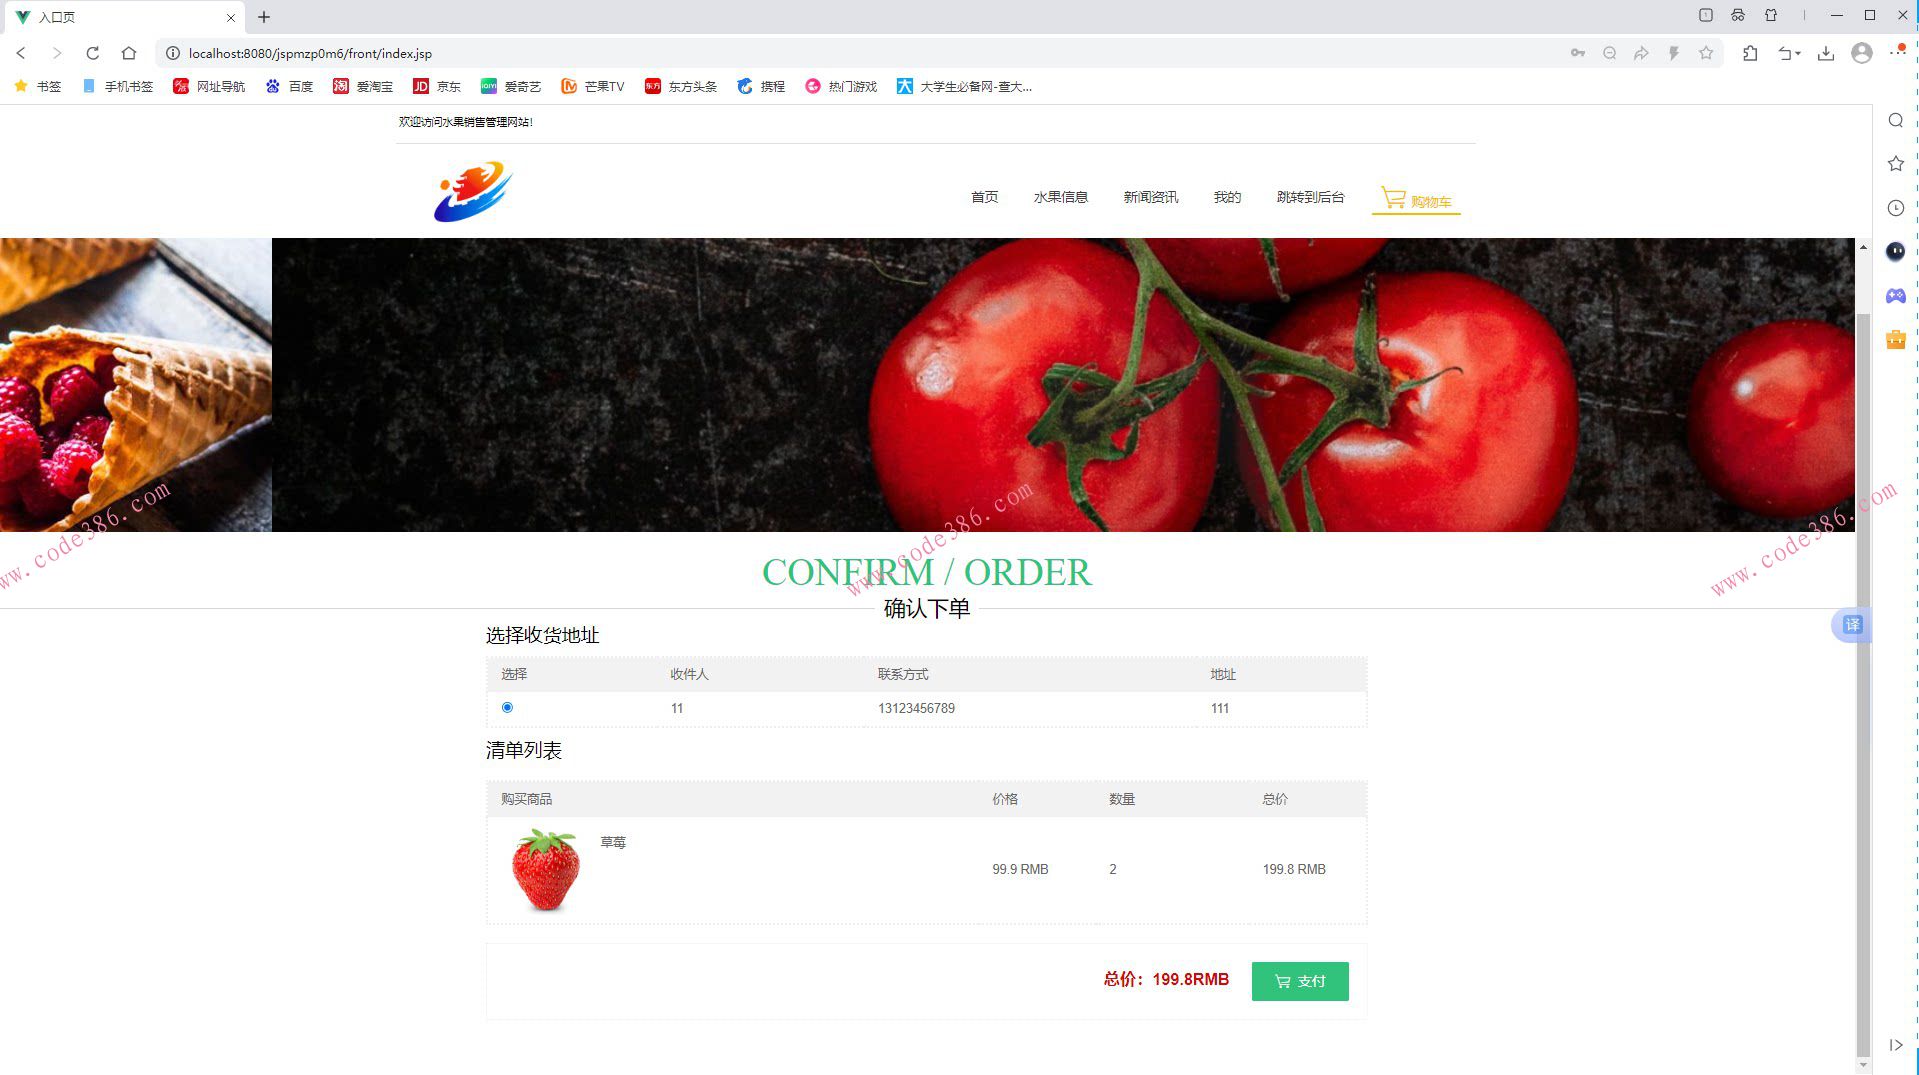Screen dimensions: 1919x1075
Task: Click the green 支付 pay button
Action: 1300,981
